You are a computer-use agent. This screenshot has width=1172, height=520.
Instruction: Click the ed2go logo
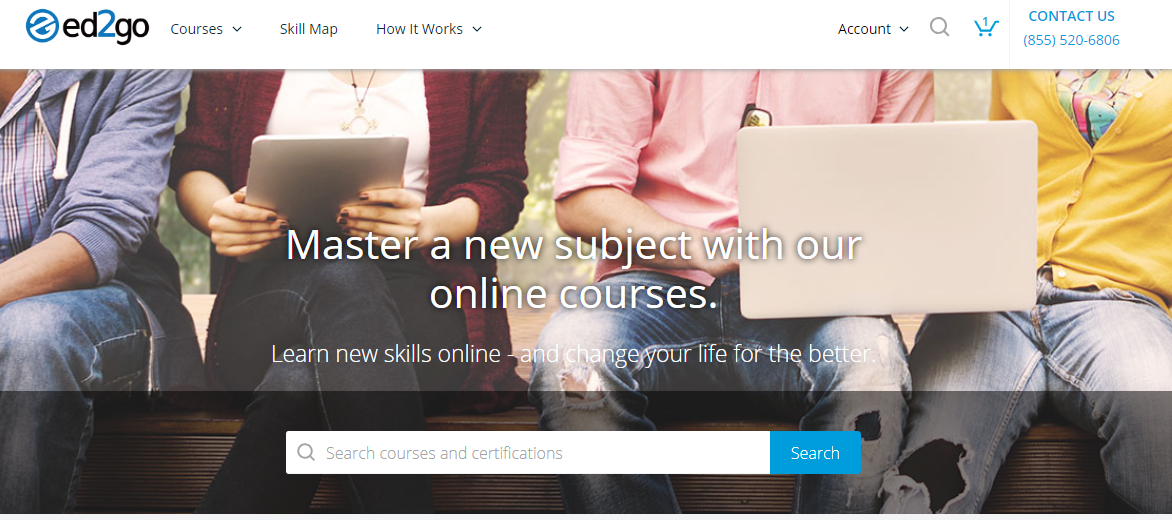point(87,27)
